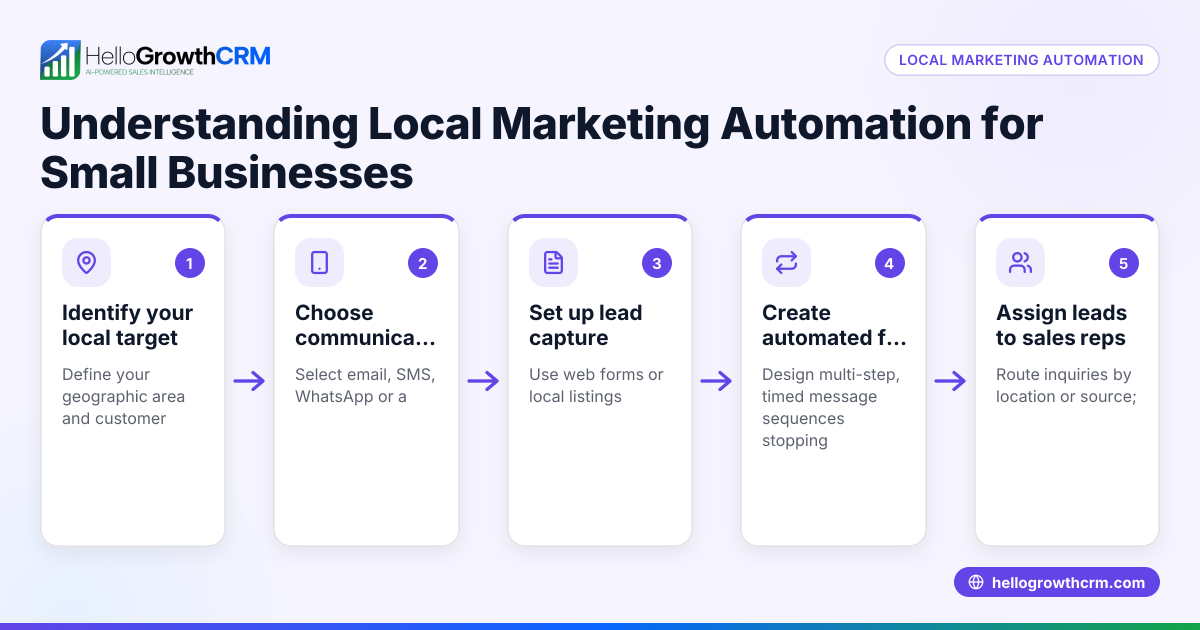Select the Assign leads to sales reps heading
The image size is (1200, 630).
click(1061, 325)
